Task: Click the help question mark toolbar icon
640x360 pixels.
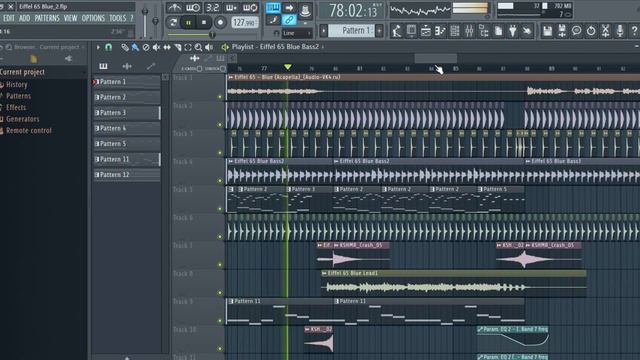Action: click(634, 31)
